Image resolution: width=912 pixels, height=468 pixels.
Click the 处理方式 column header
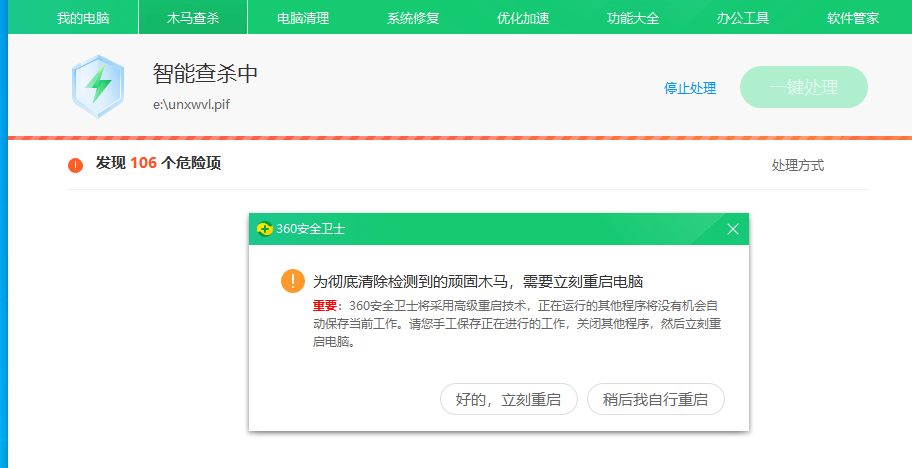[797, 166]
